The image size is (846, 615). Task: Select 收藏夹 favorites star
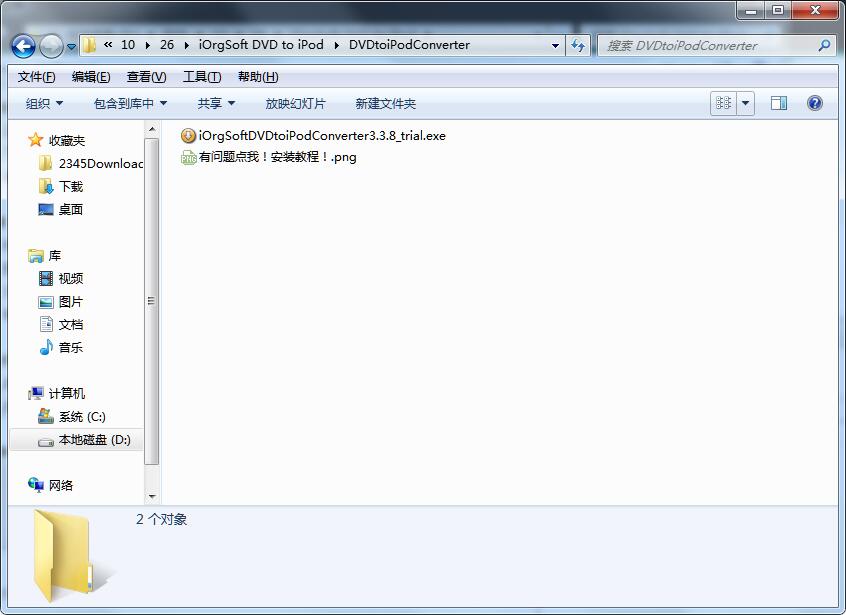[x=36, y=140]
